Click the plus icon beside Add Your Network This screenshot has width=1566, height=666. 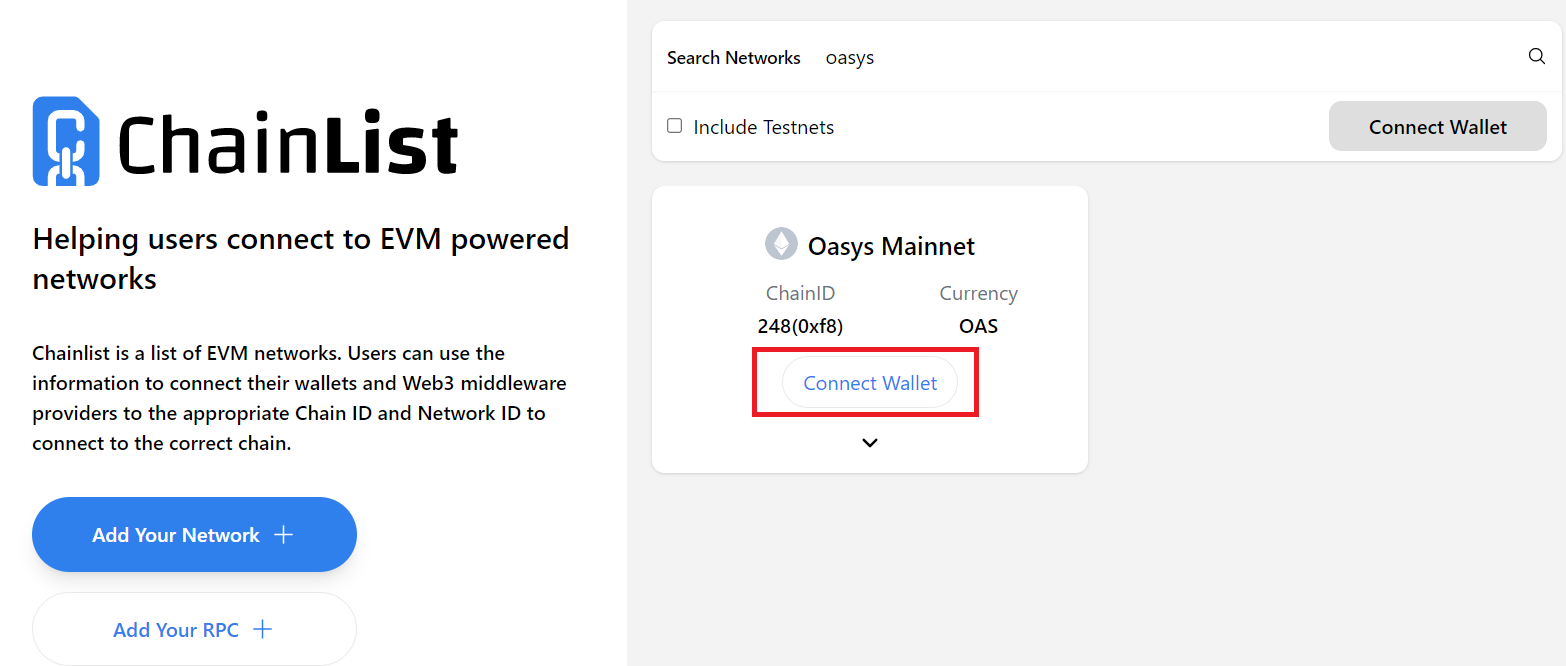pyautogui.click(x=284, y=535)
